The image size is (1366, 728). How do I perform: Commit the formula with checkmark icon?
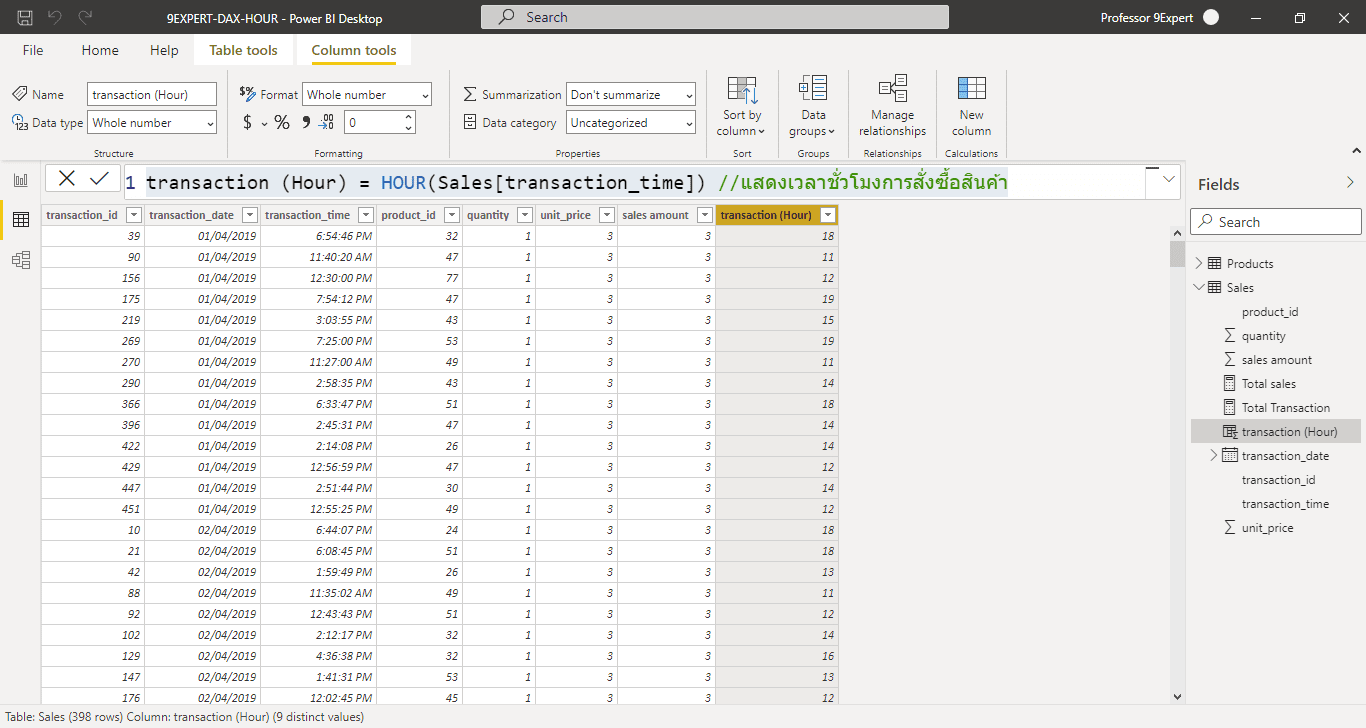coord(99,178)
